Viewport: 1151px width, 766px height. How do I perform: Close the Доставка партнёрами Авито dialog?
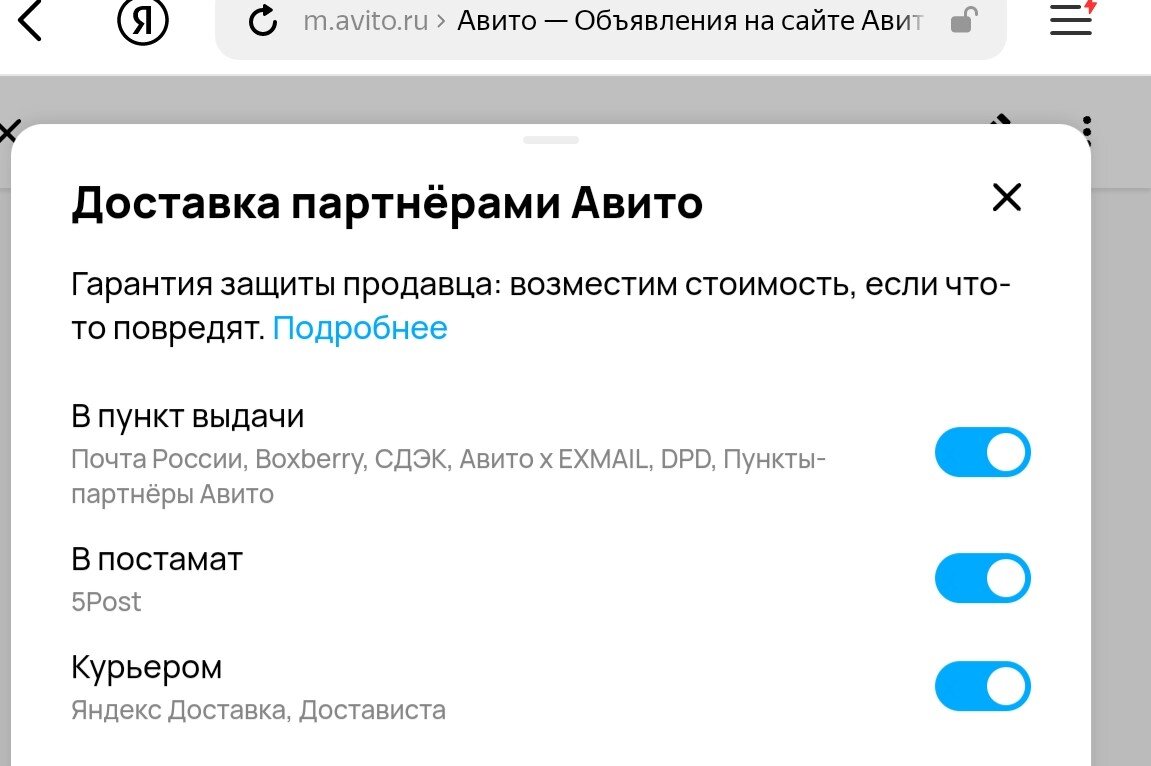[1006, 198]
